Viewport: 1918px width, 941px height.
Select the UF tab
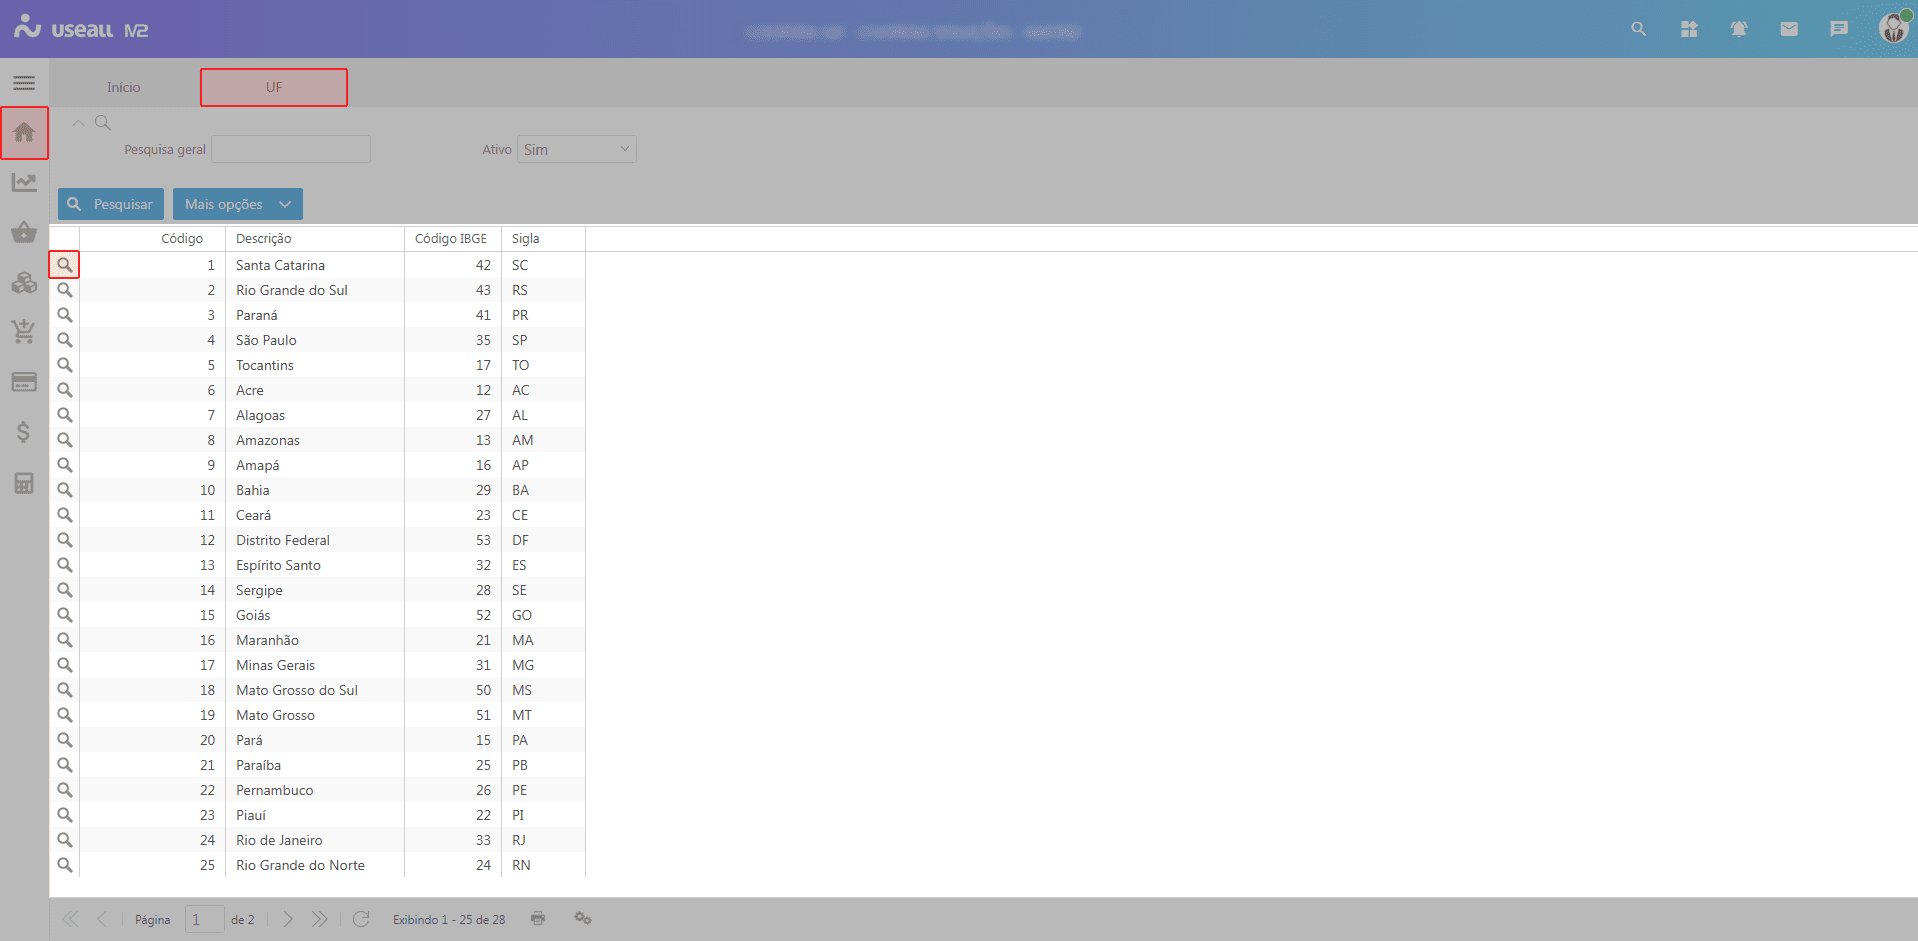[x=274, y=87]
